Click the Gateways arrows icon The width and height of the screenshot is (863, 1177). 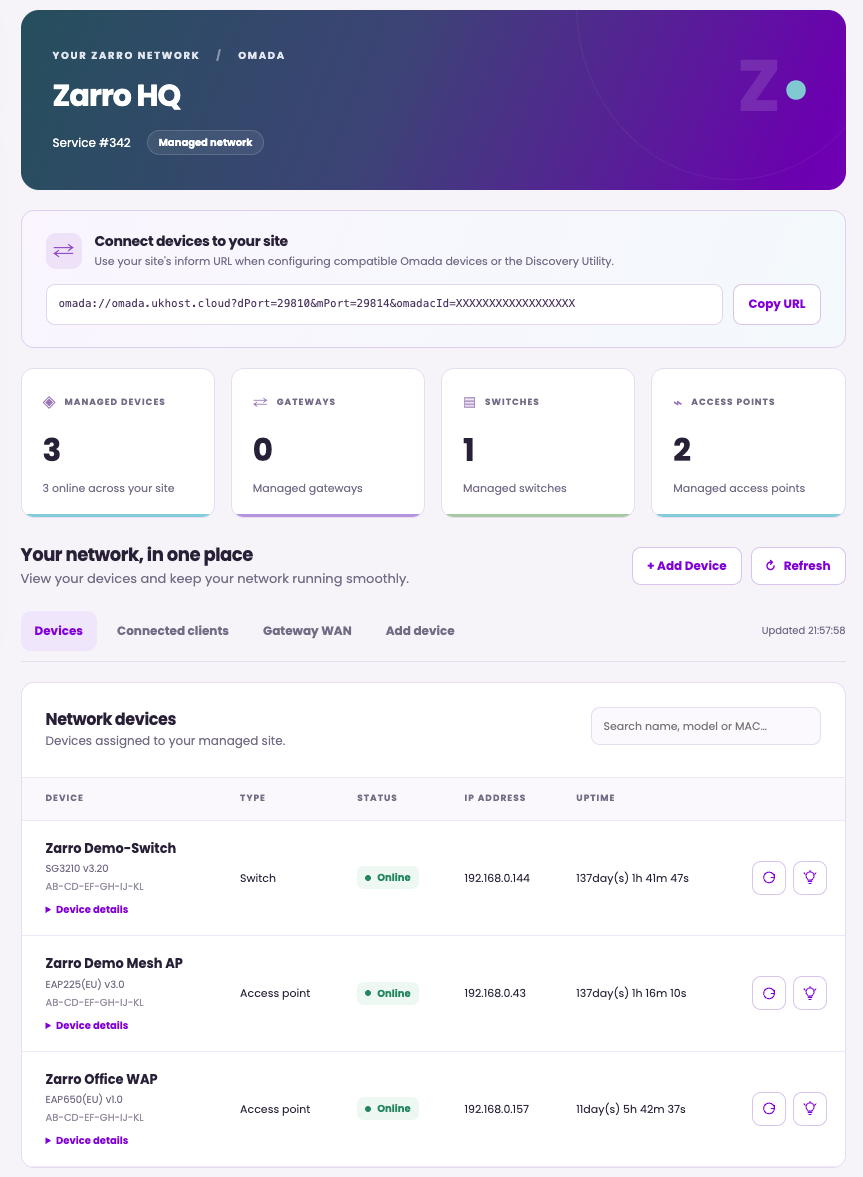pos(260,402)
